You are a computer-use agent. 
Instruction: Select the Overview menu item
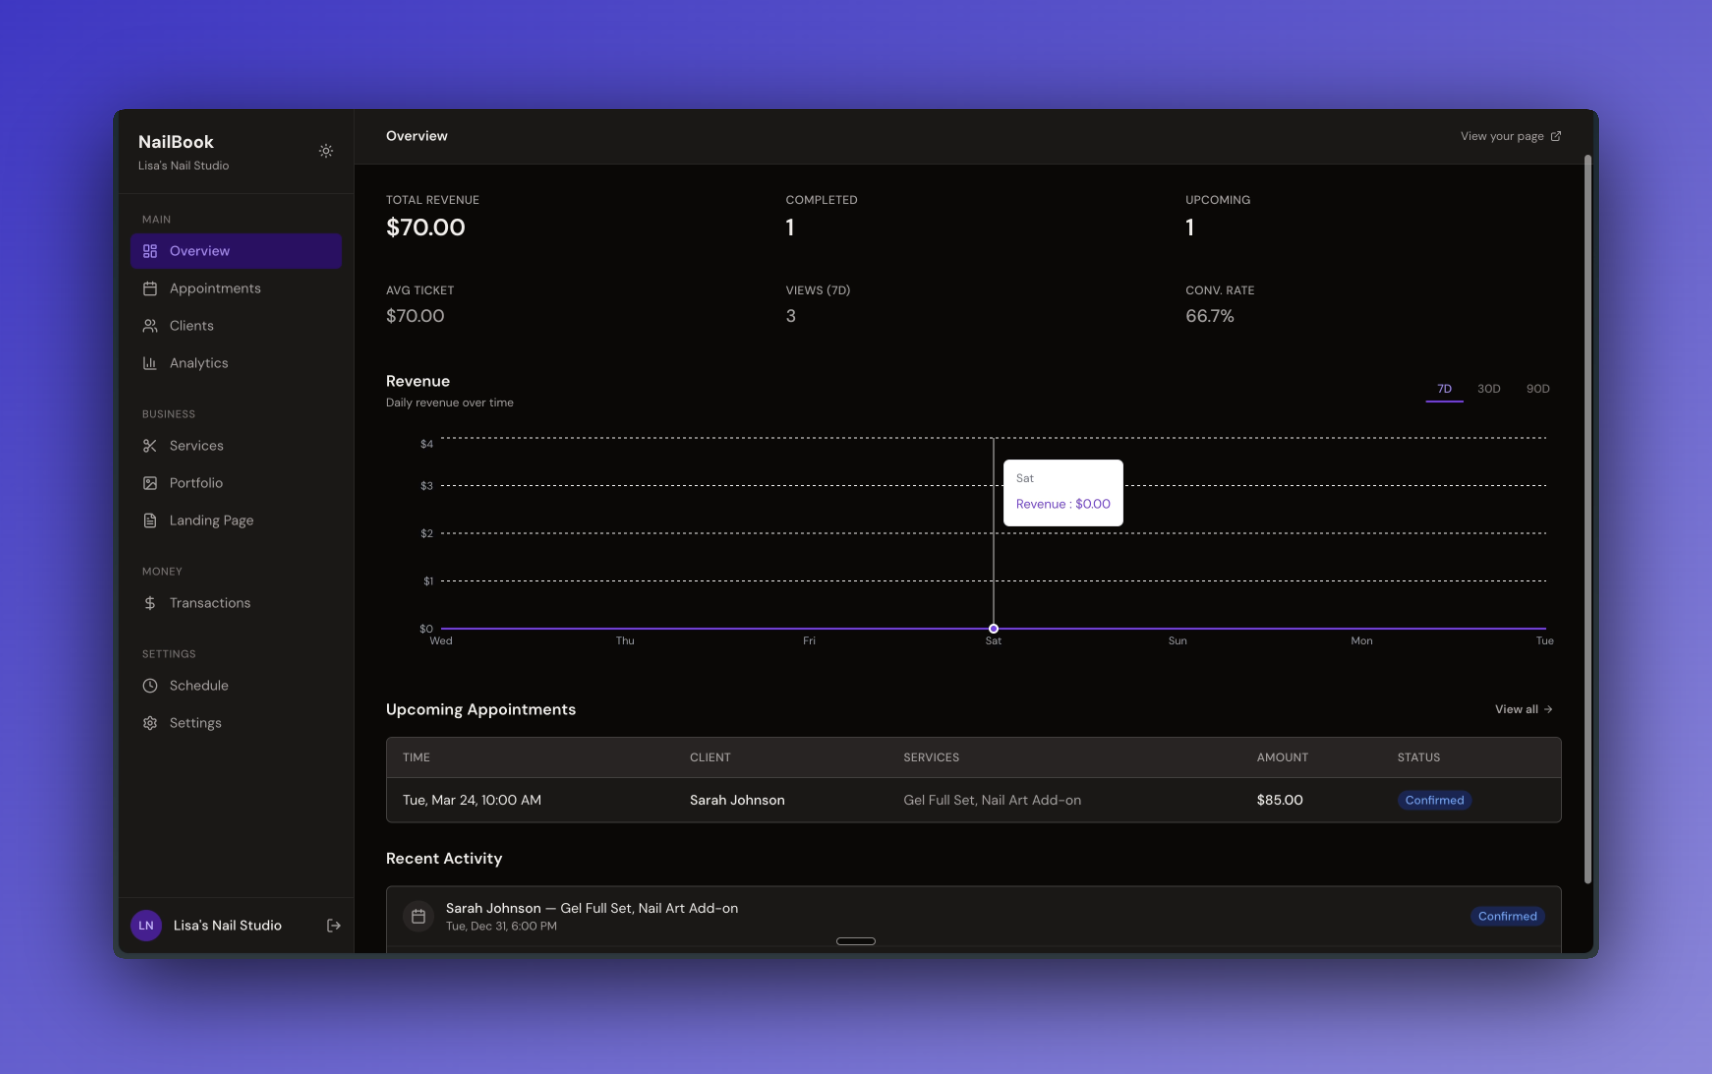198,251
